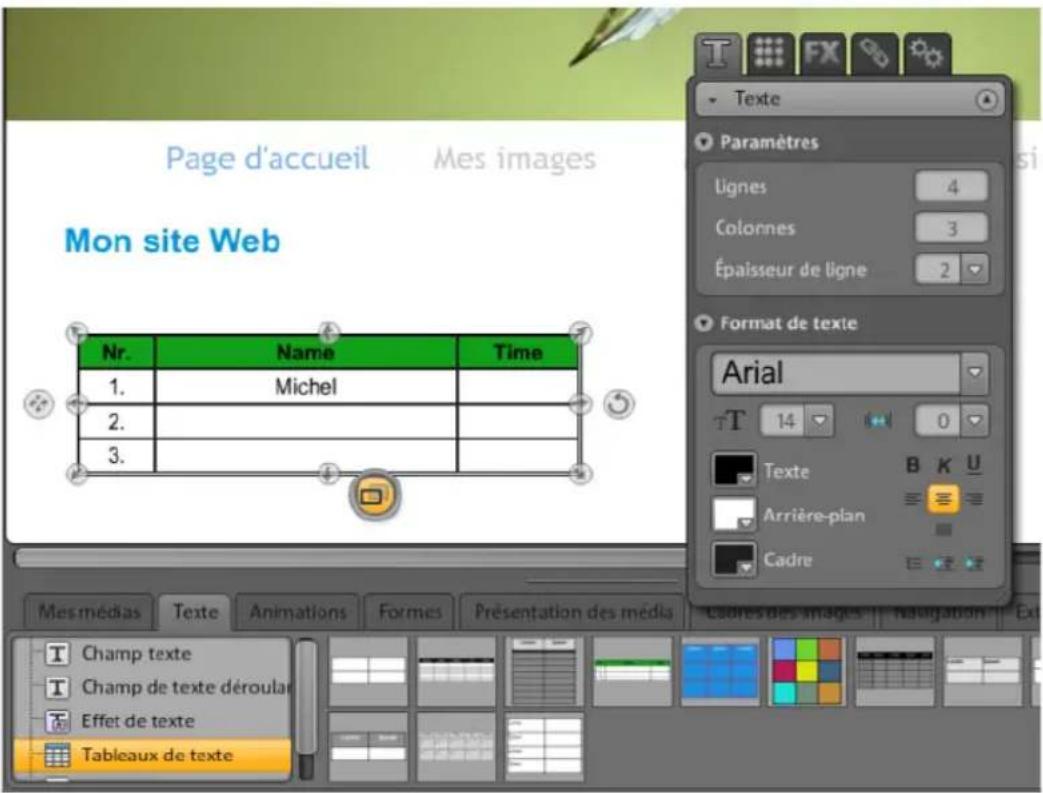
Task: Collapse the Paramètres section
Action: [x=703, y=142]
